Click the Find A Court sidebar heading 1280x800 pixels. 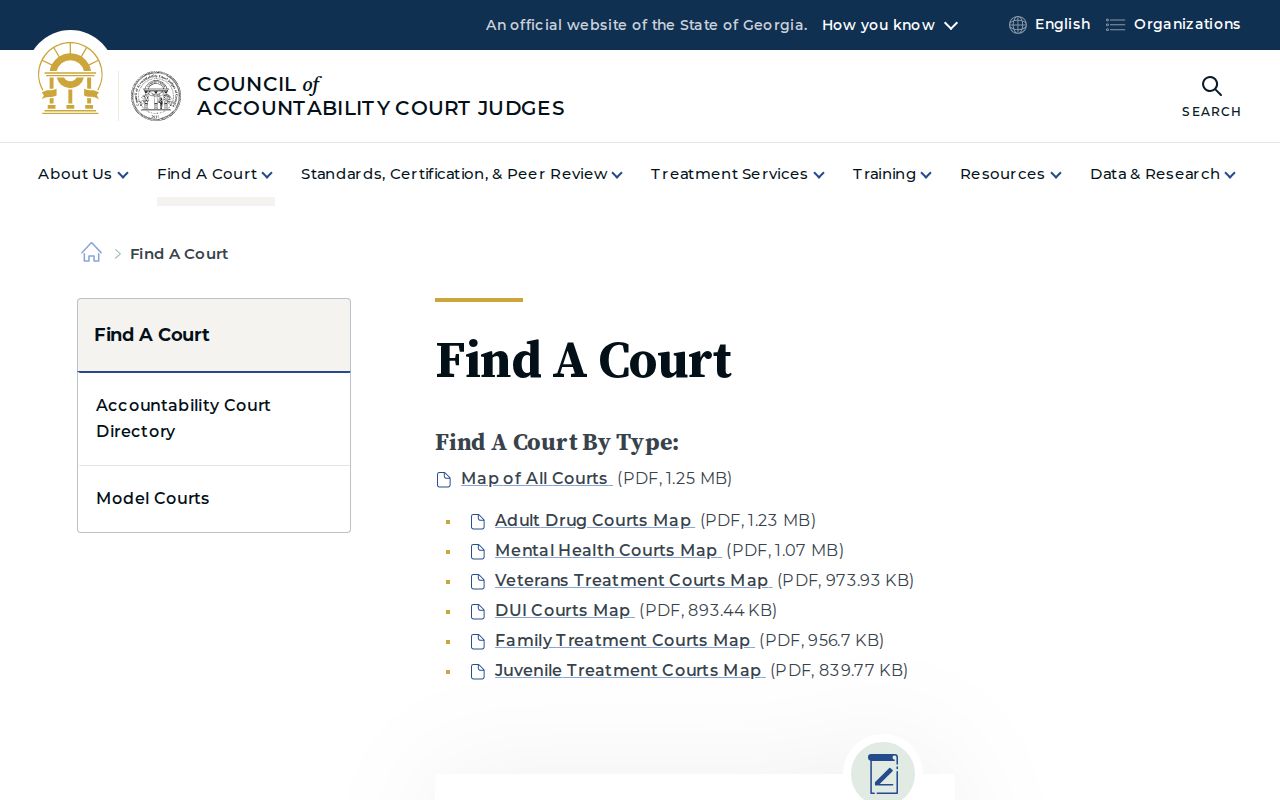(214, 335)
